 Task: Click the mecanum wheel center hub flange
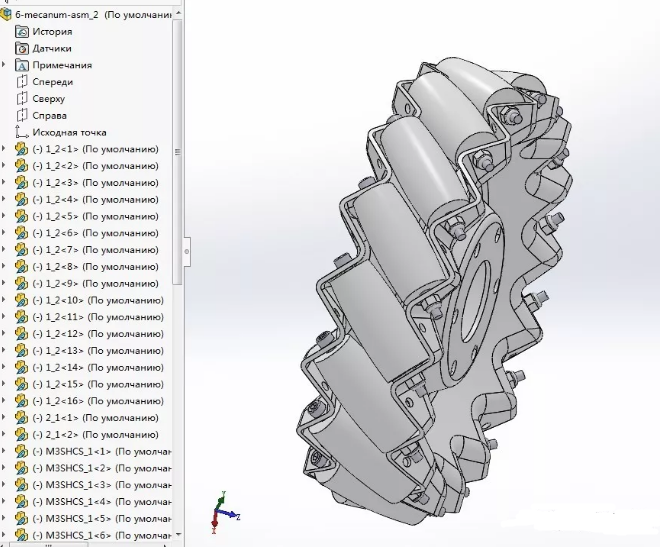pos(472,299)
